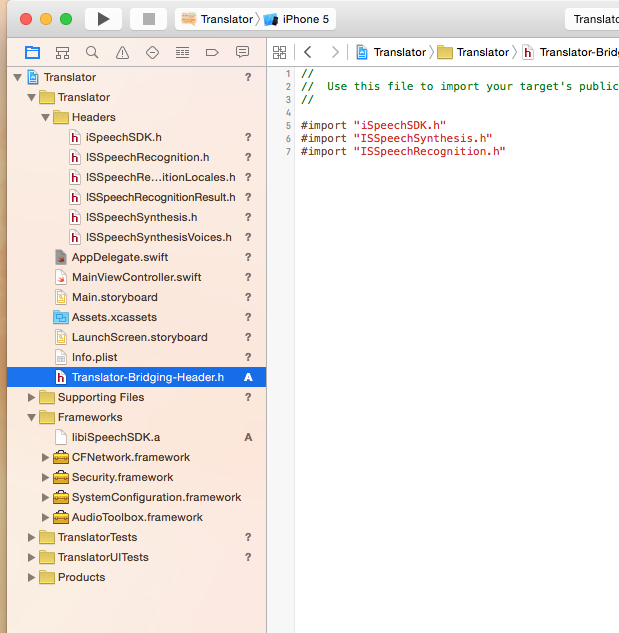Click import "iSpeechSDK.h" code line

pyautogui.click(x=373, y=125)
